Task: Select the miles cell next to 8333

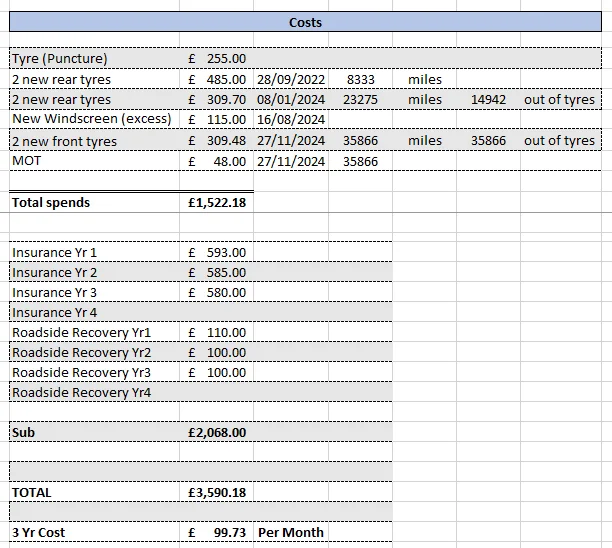Action: click(425, 79)
